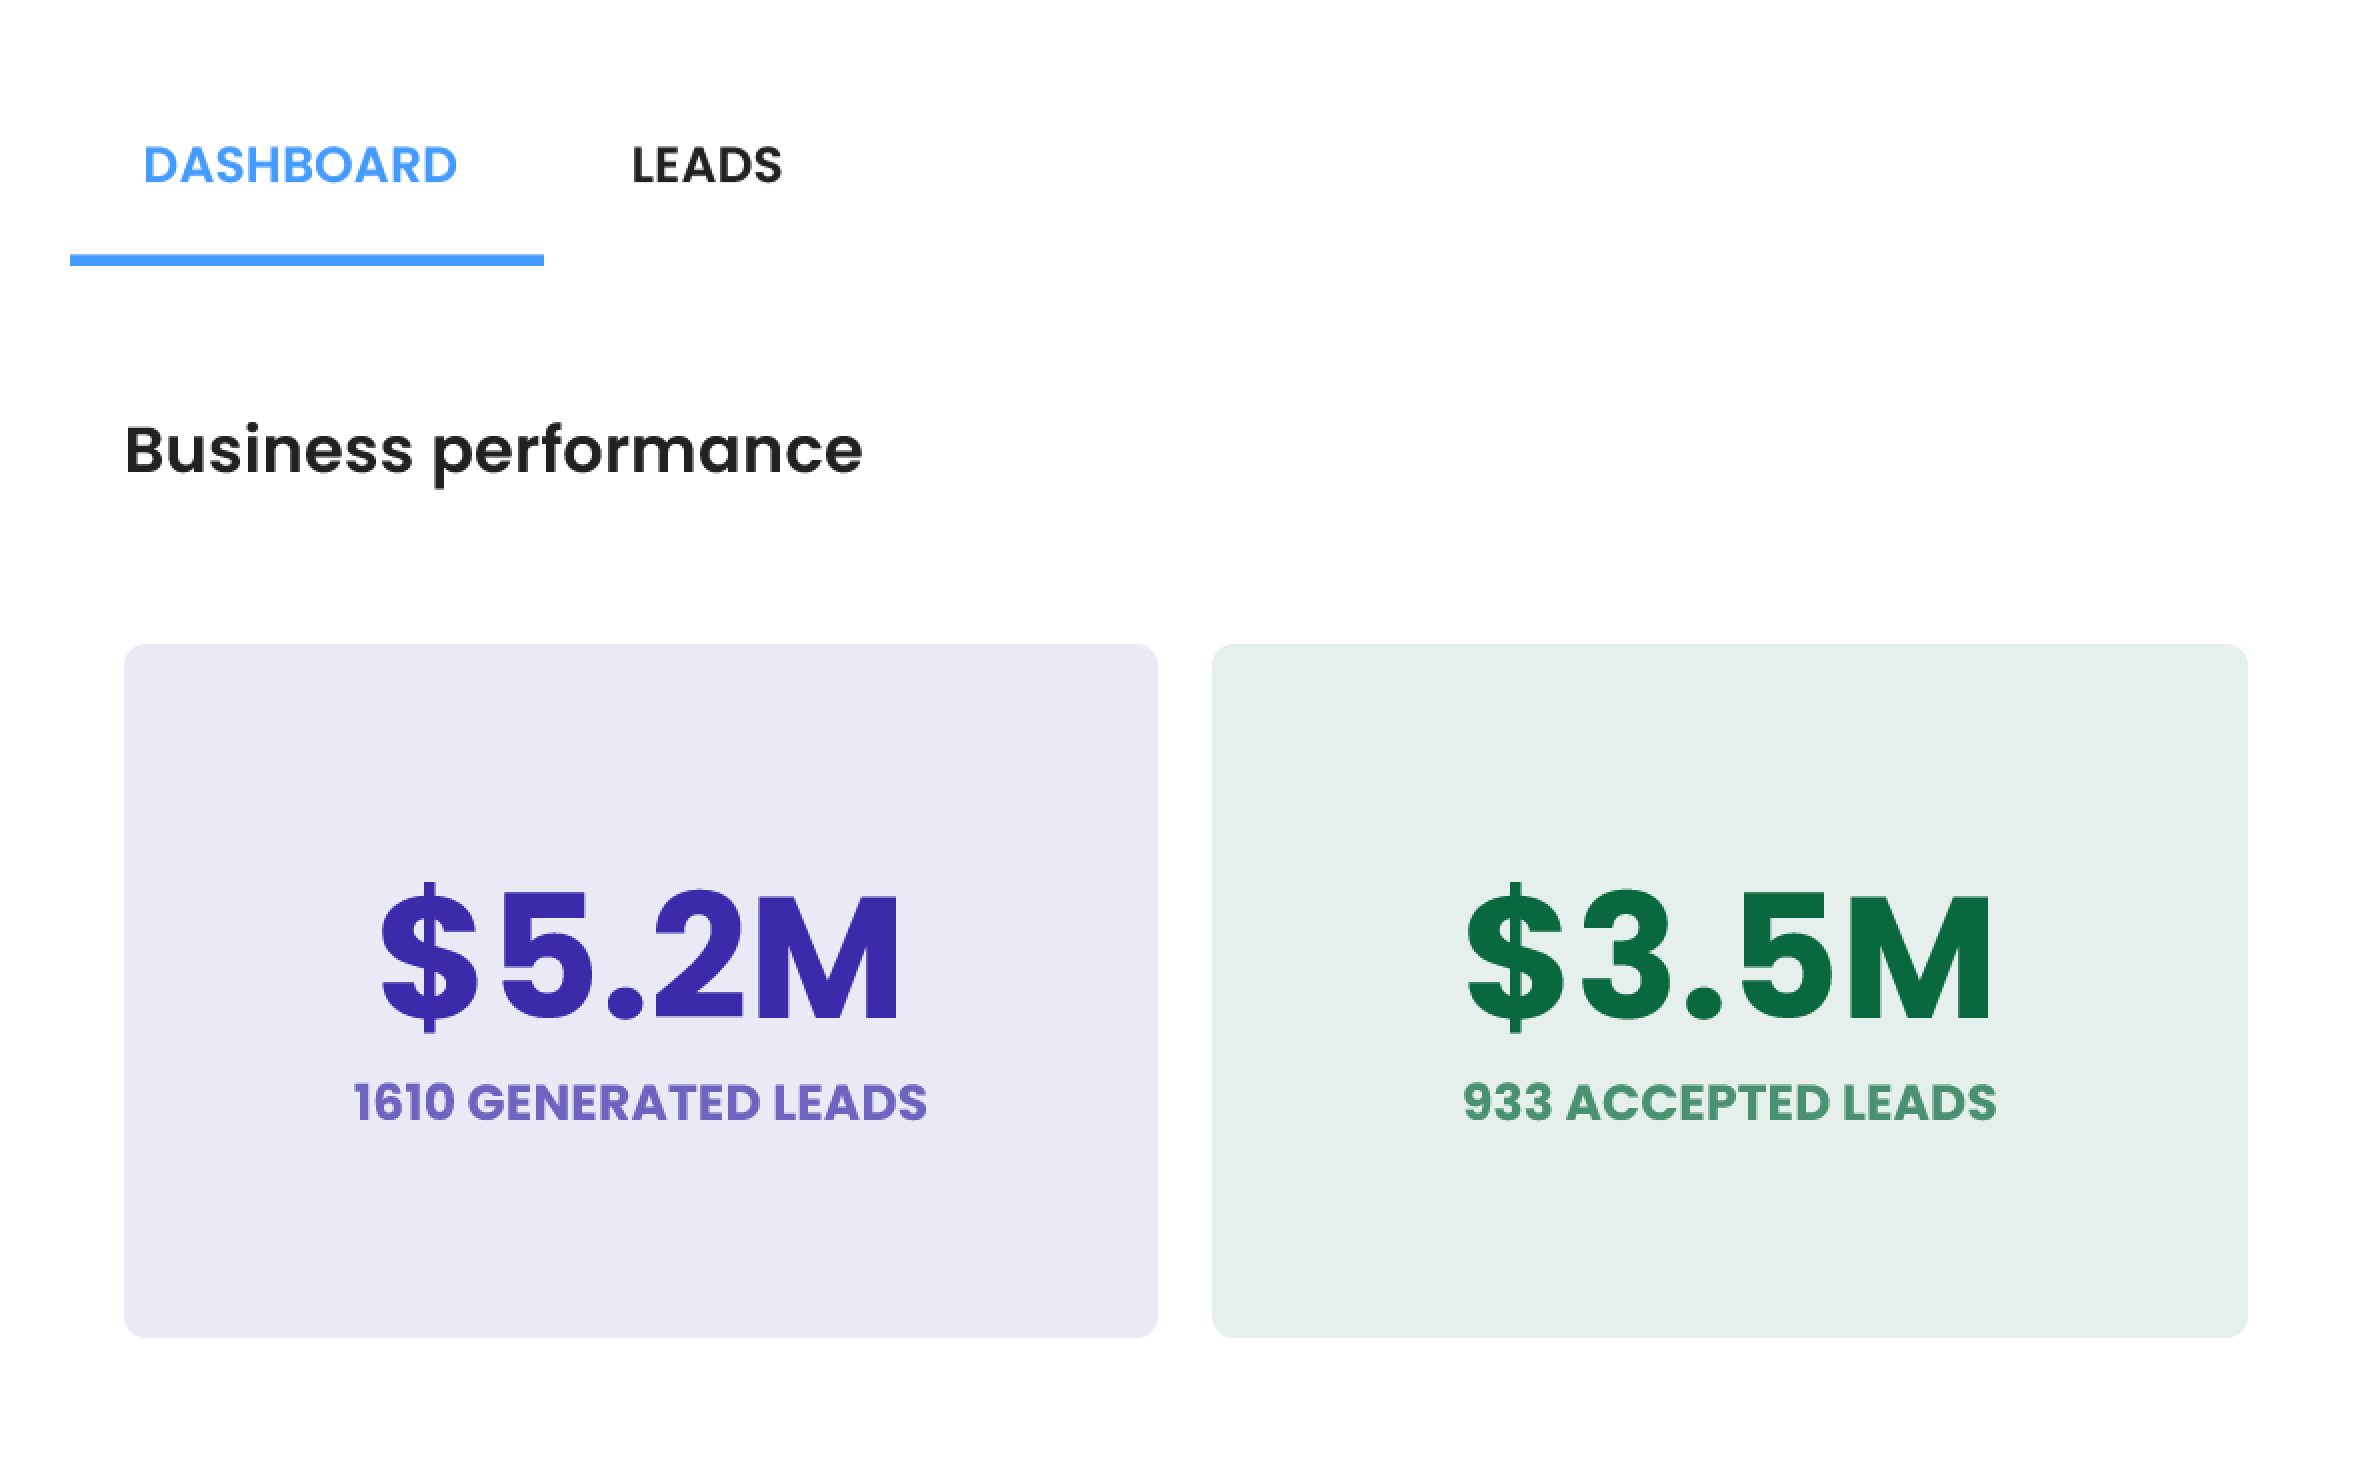Switch to the LEADS tab
Image resolution: width=2364 pixels, height=1464 pixels.
[706, 166]
